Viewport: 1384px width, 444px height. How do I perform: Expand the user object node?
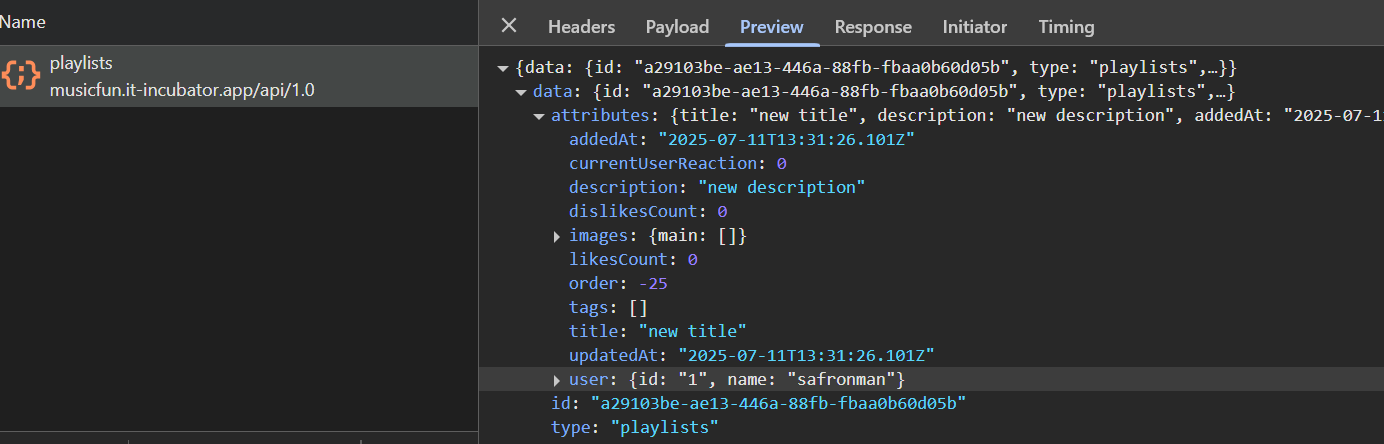coord(557,381)
